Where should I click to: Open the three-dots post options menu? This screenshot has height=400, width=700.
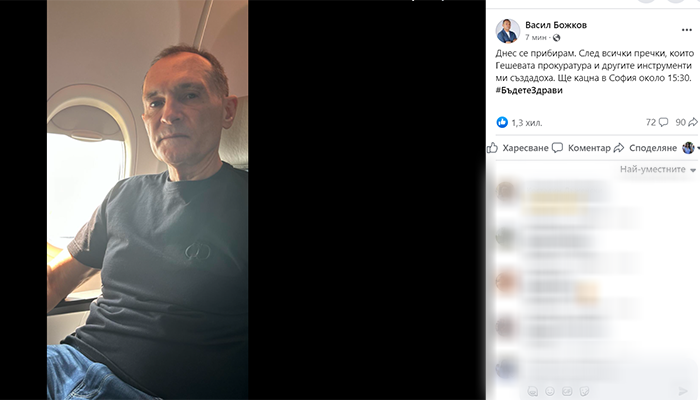pyautogui.click(x=687, y=30)
